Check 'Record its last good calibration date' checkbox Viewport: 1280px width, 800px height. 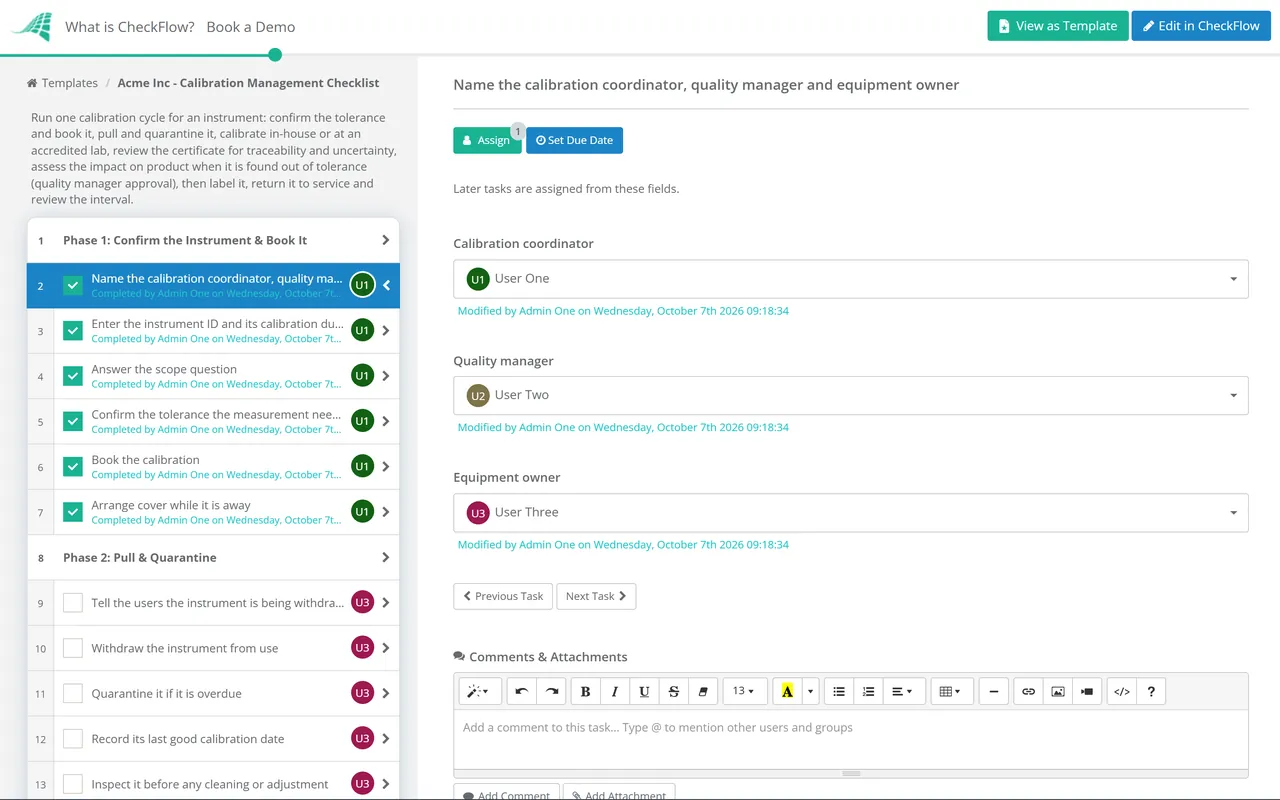click(x=73, y=739)
